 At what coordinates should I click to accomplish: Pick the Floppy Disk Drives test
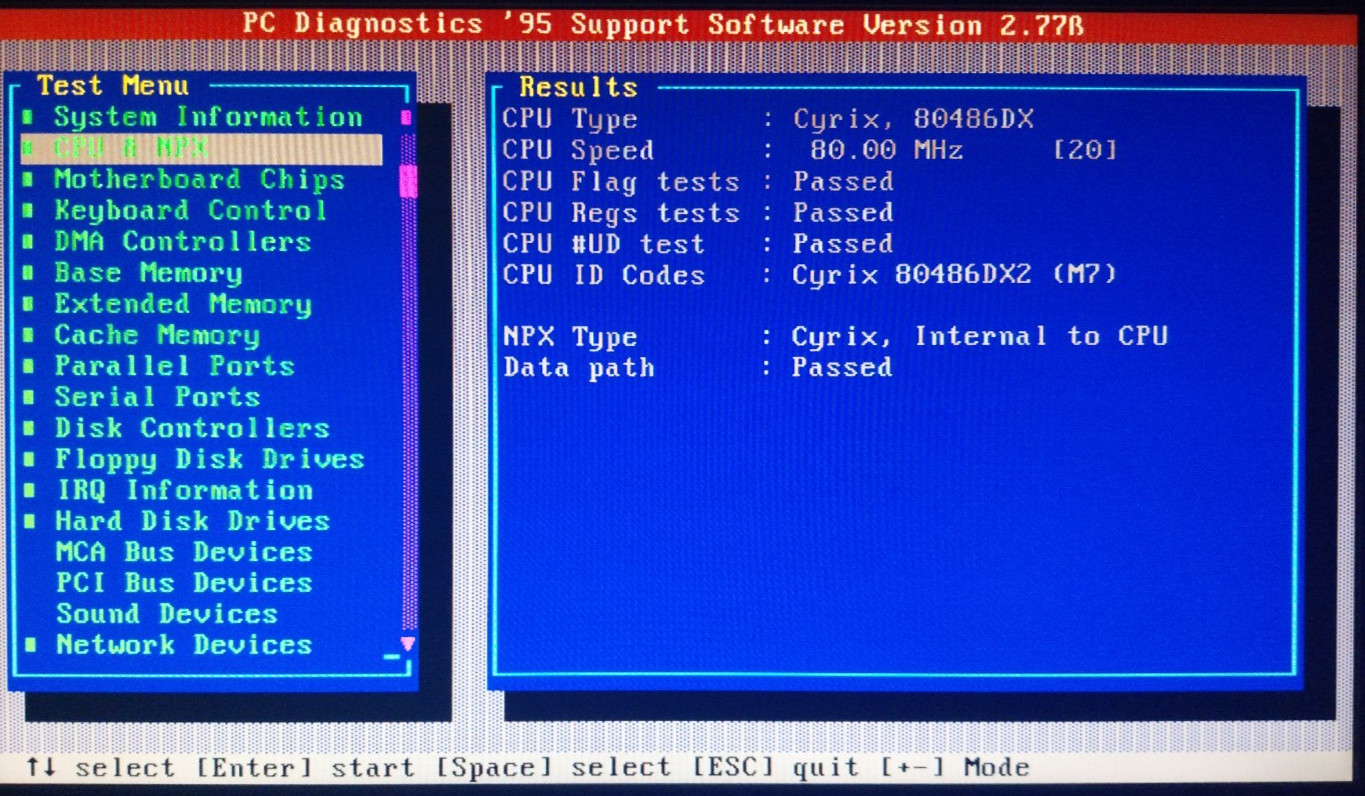pyautogui.click(x=209, y=459)
